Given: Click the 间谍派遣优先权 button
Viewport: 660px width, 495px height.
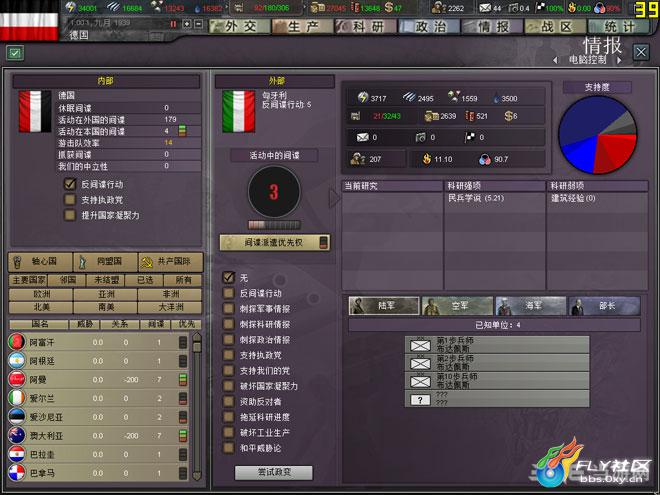Looking at the screenshot, I should click(x=274, y=242).
